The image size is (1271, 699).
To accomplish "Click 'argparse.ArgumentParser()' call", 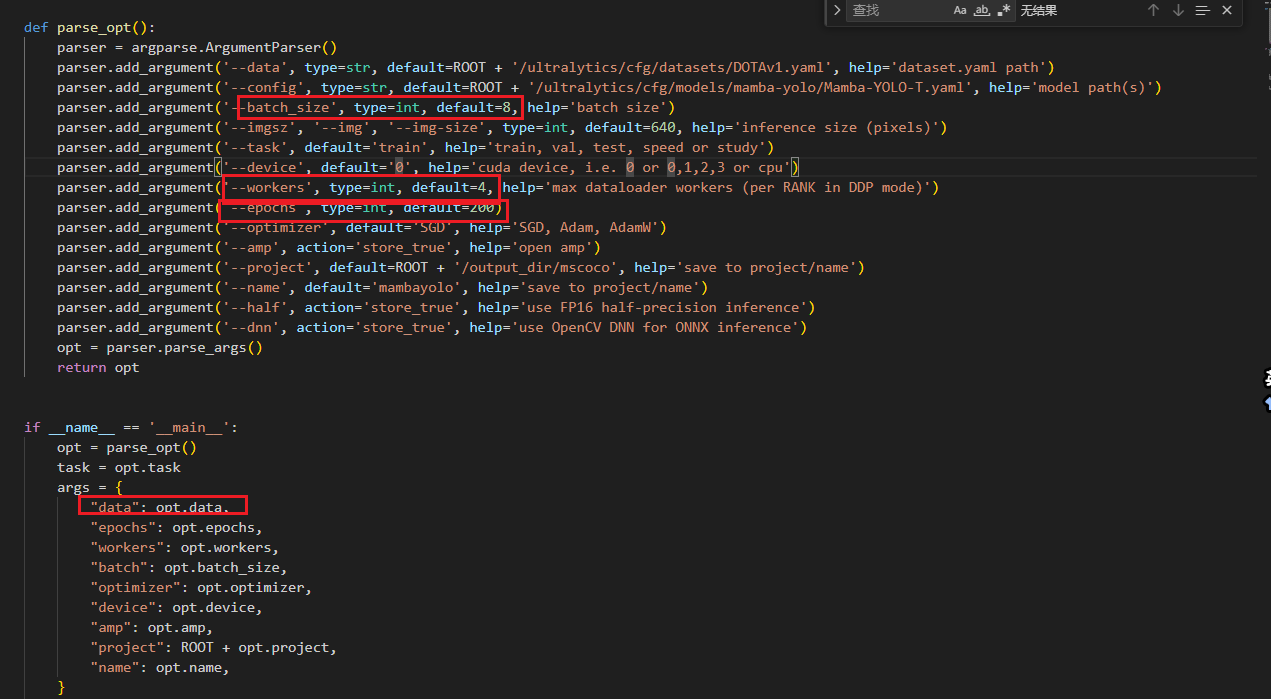I will coord(234,47).
